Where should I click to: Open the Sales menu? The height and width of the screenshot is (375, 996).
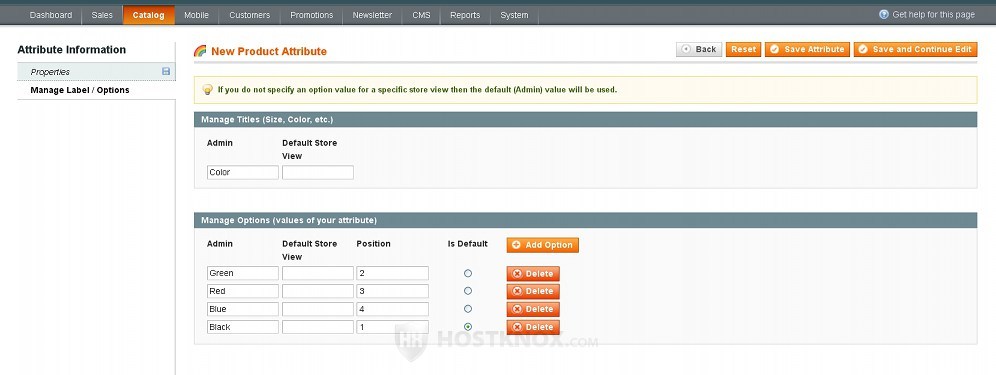click(102, 15)
